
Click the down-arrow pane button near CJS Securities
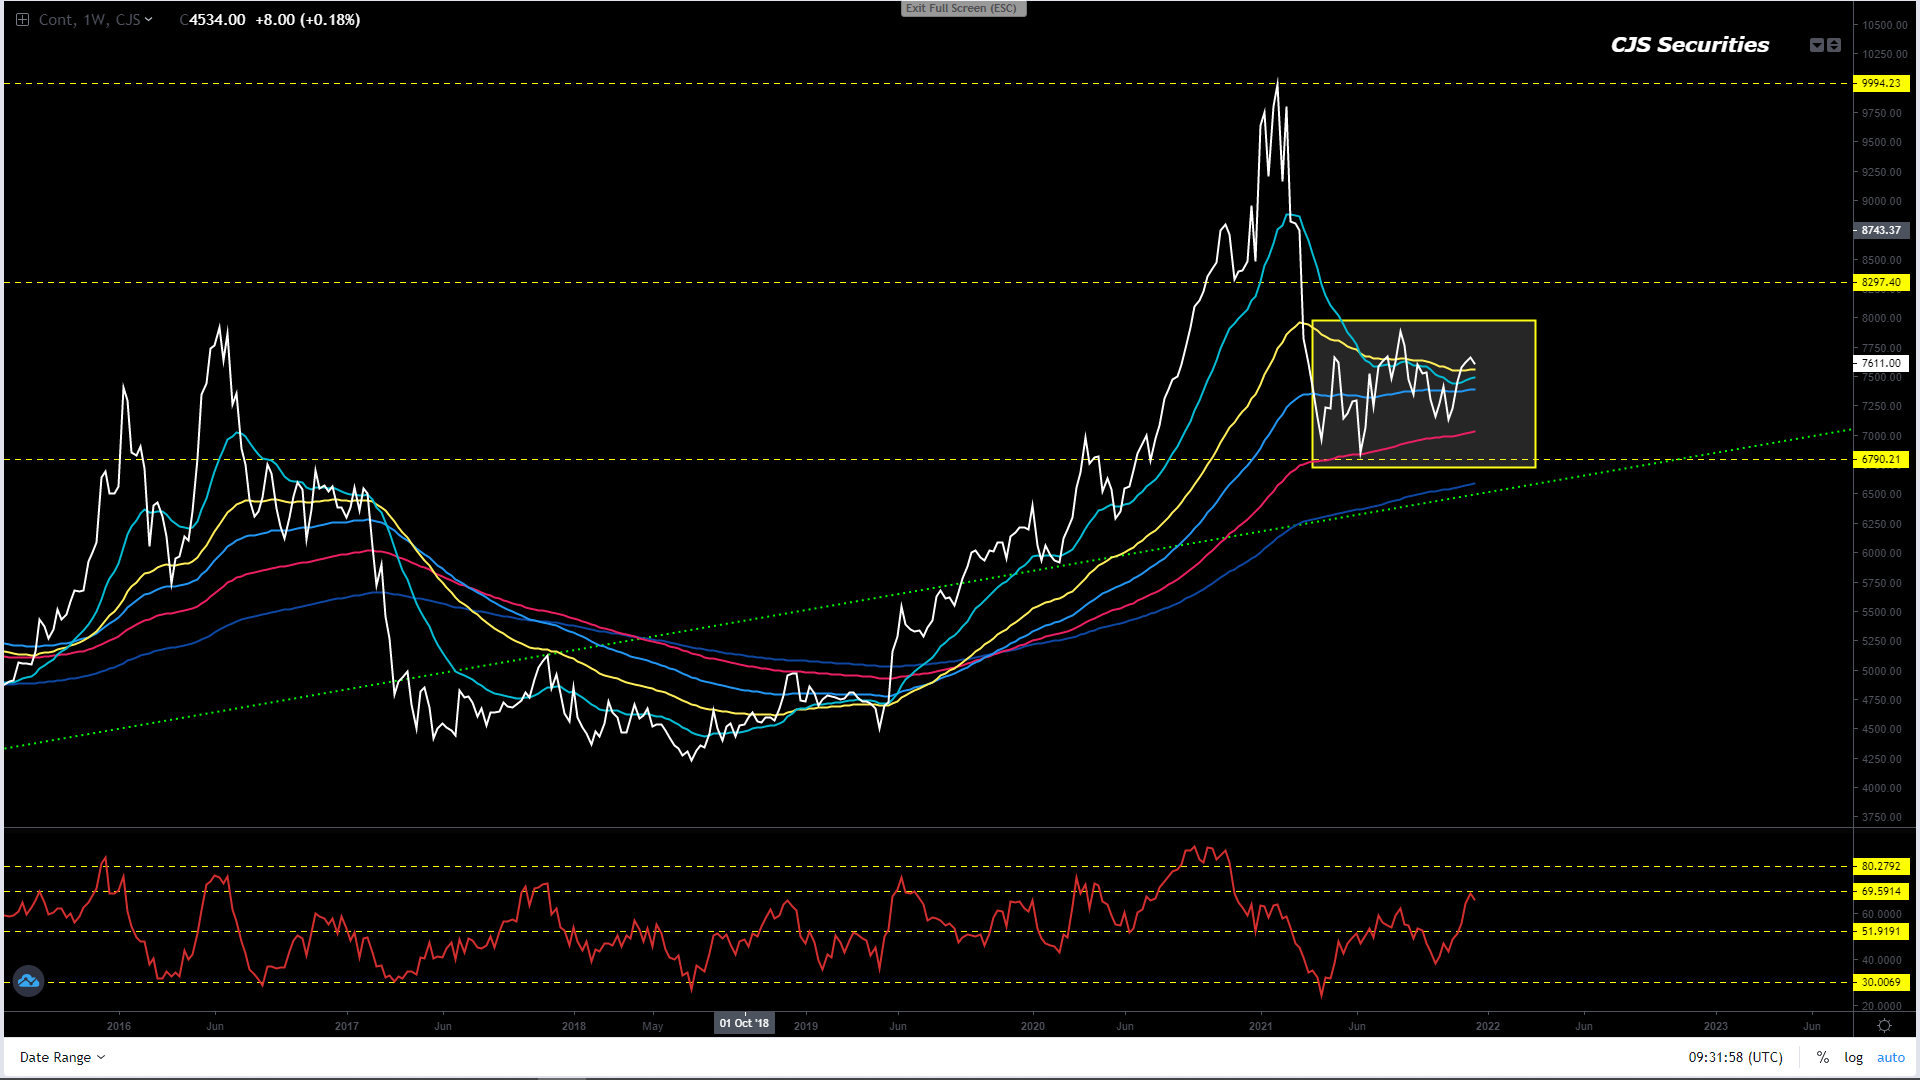click(1817, 45)
